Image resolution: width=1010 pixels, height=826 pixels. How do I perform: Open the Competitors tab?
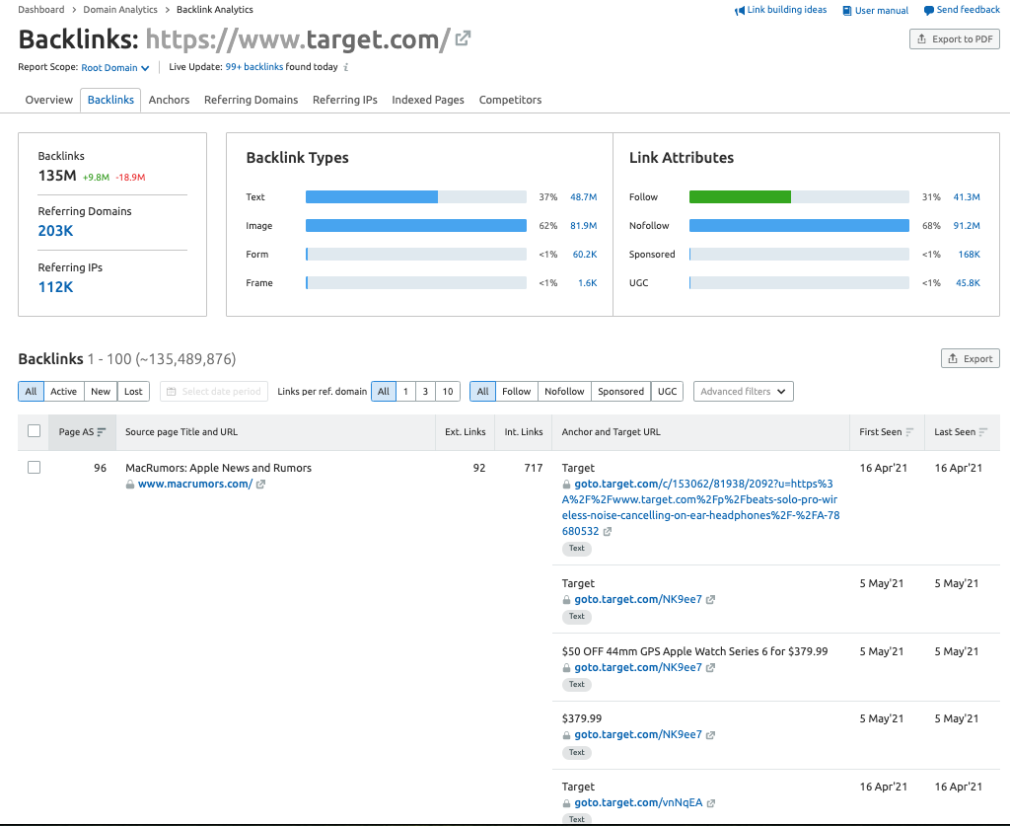pos(510,100)
